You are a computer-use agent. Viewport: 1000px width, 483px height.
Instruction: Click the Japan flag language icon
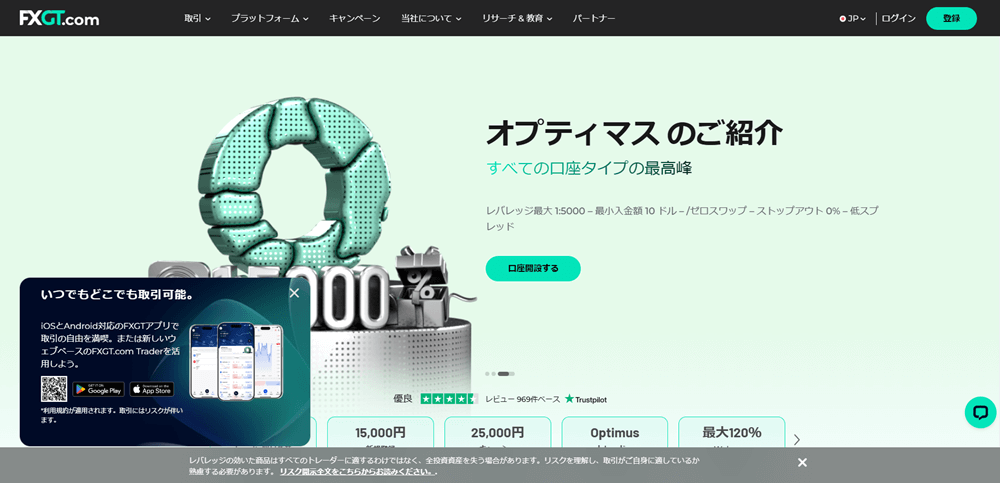pos(842,19)
